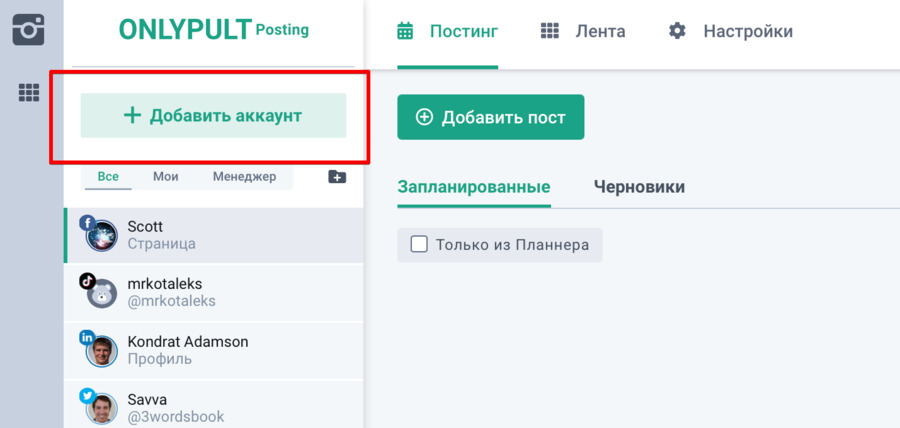This screenshot has width=900, height=428.
Task: Switch to the Запланированные tab
Action: point(473,187)
